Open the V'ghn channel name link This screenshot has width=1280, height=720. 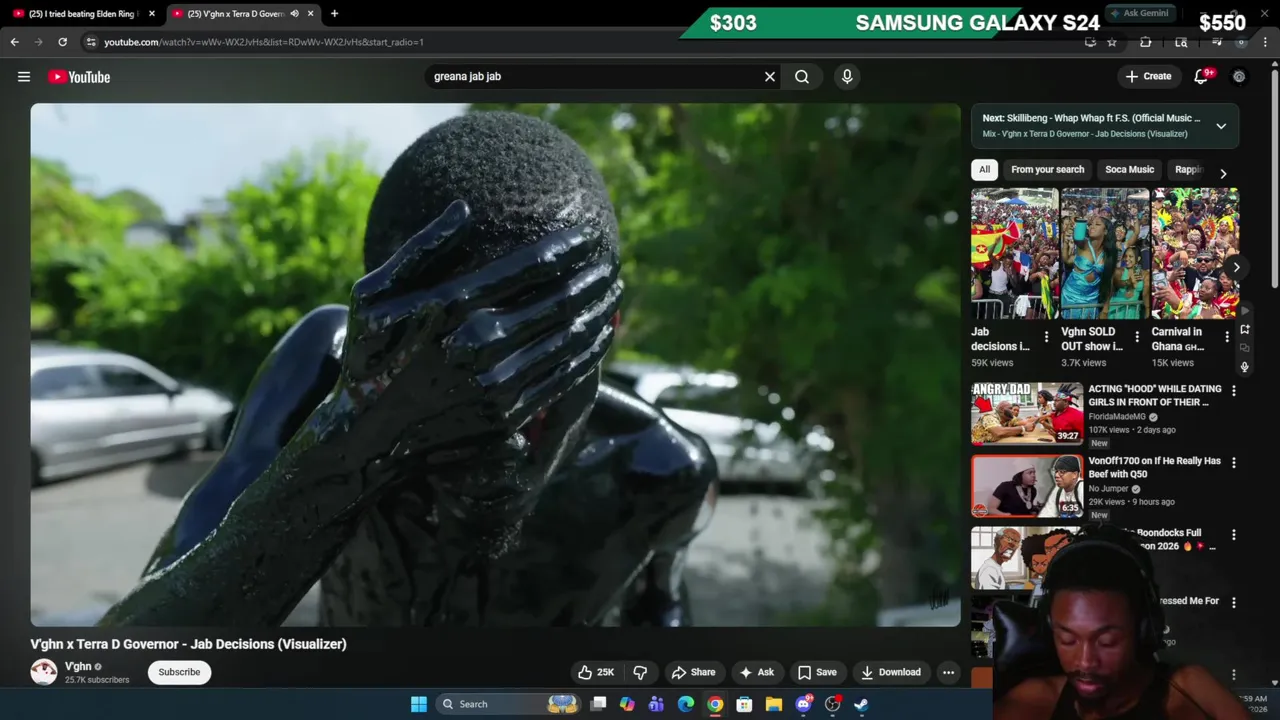[x=78, y=666]
